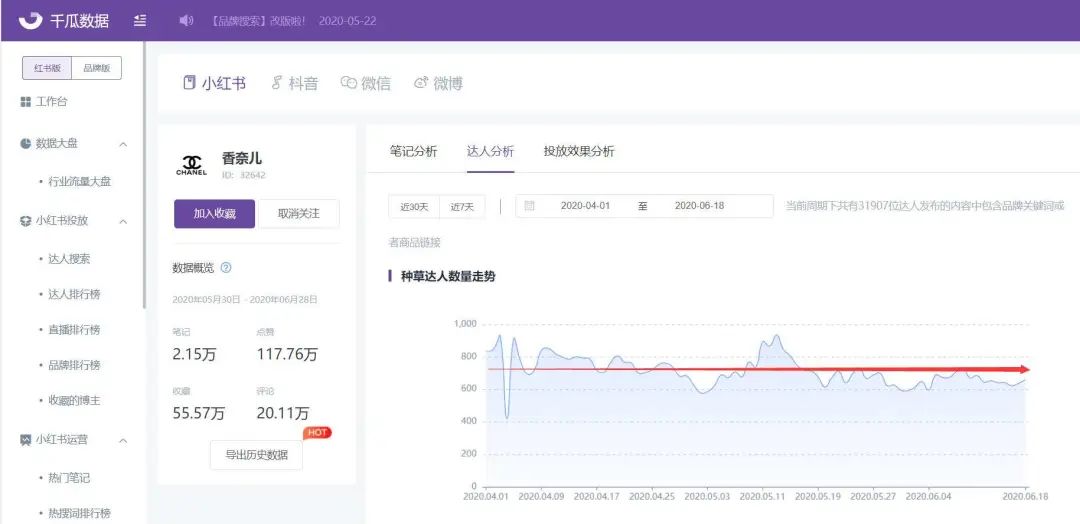1080x524 pixels.
Task: Switch to the 小红书 platform tab
Action: point(214,83)
